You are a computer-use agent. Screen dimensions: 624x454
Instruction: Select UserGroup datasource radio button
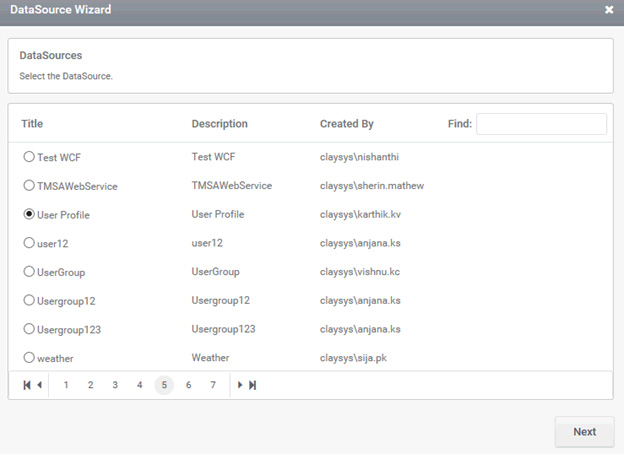point(29,271)
